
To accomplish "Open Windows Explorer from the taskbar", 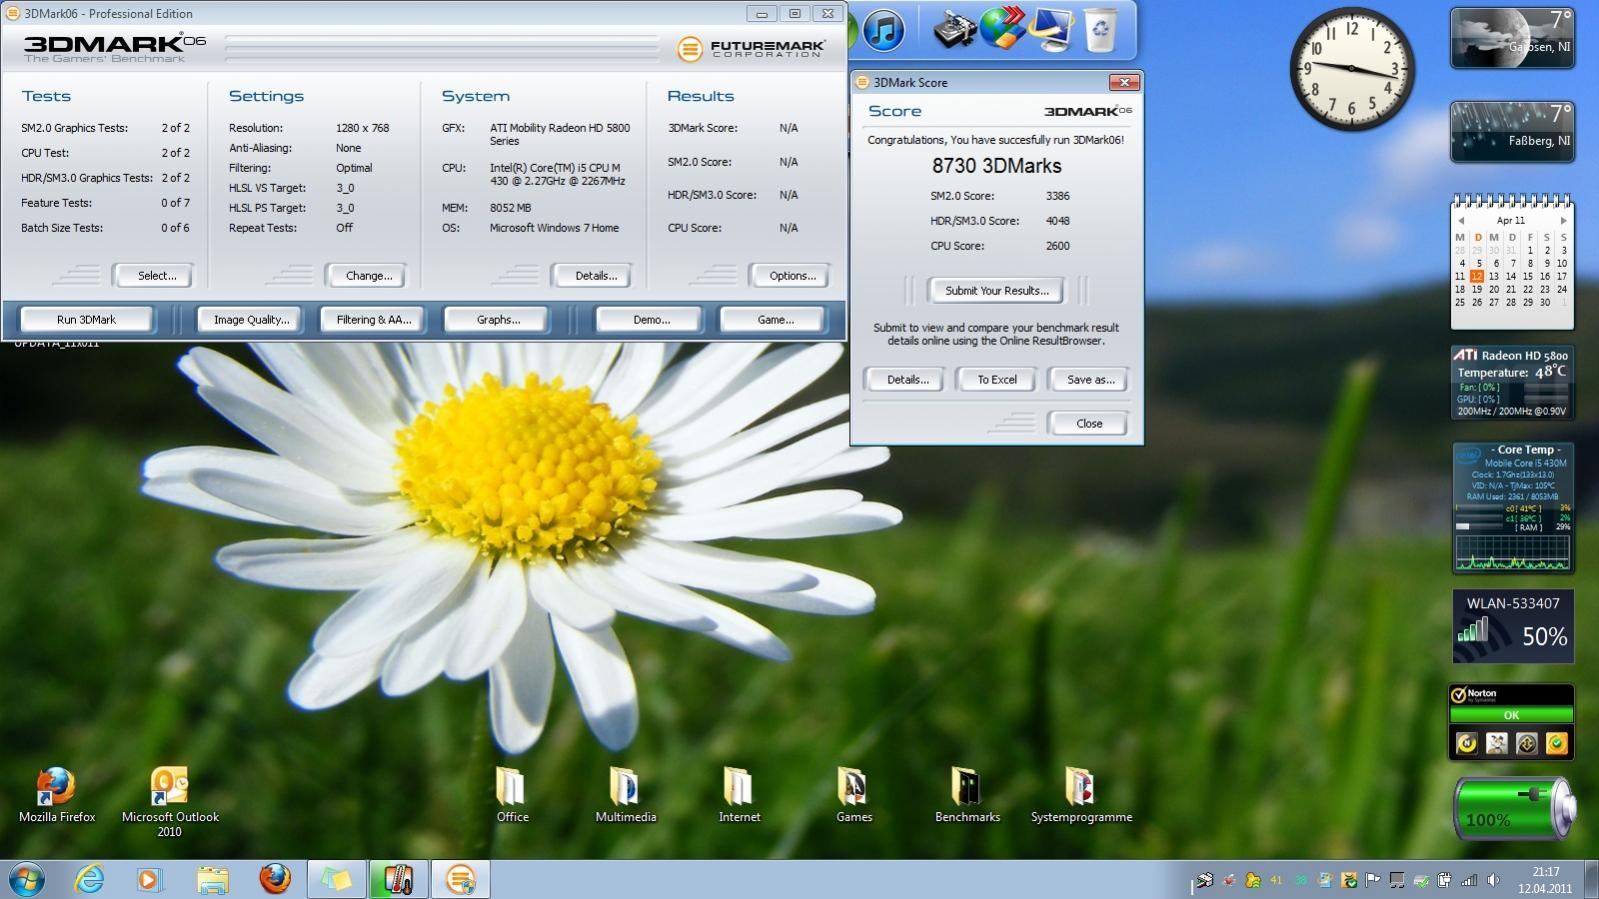I will (212, 879).
